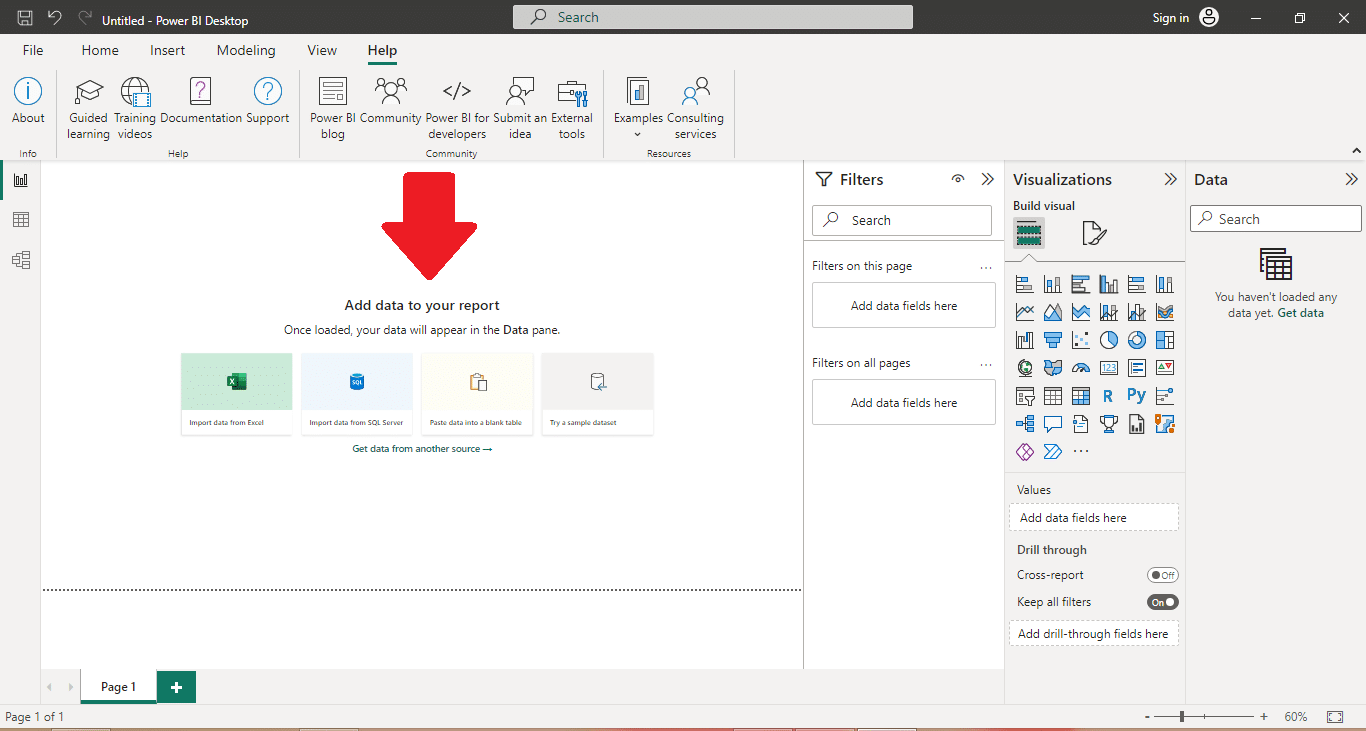Click Try a sample dataset card
The height and width of the screenshot is (731, 1366).
pos(597,394)
